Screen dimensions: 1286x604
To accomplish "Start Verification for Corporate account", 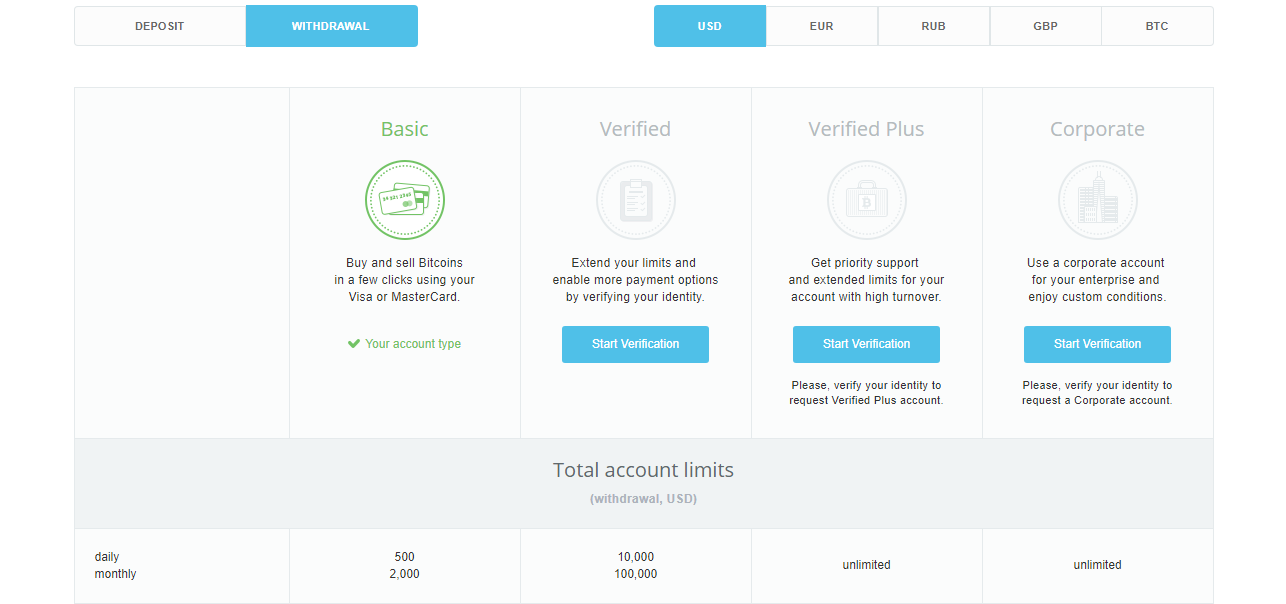I will pos(1098,344).
